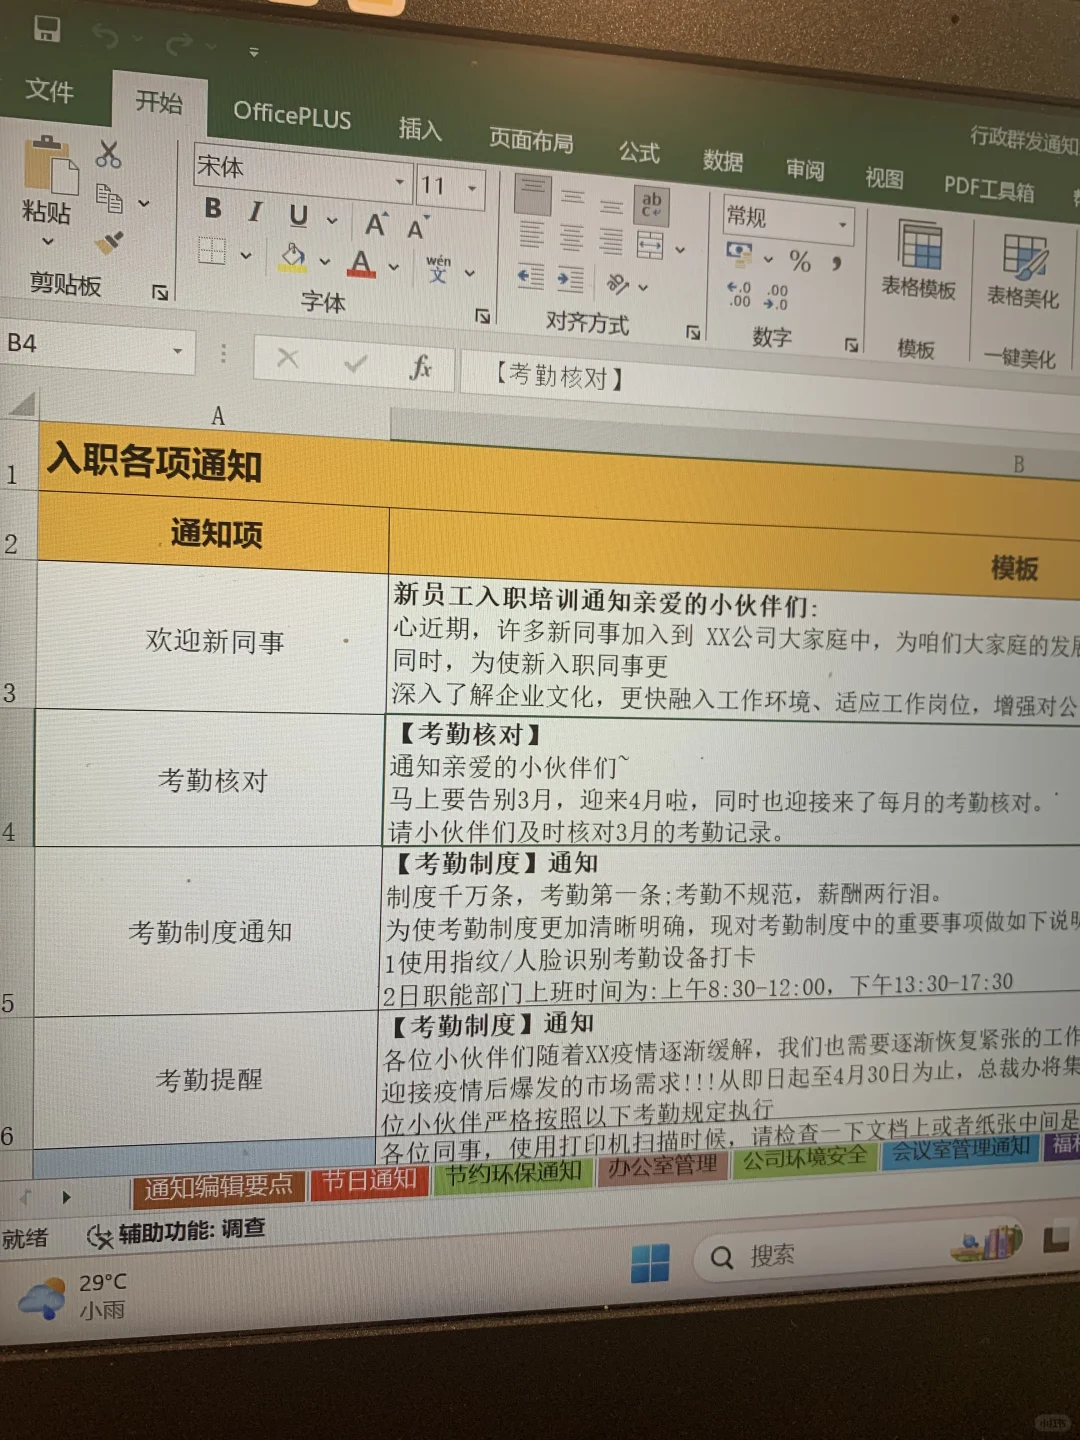Open the 审阅 tab
The width and height of the screenshot is (1080, 1440).
pyautogui.click(x=805, y=169)
